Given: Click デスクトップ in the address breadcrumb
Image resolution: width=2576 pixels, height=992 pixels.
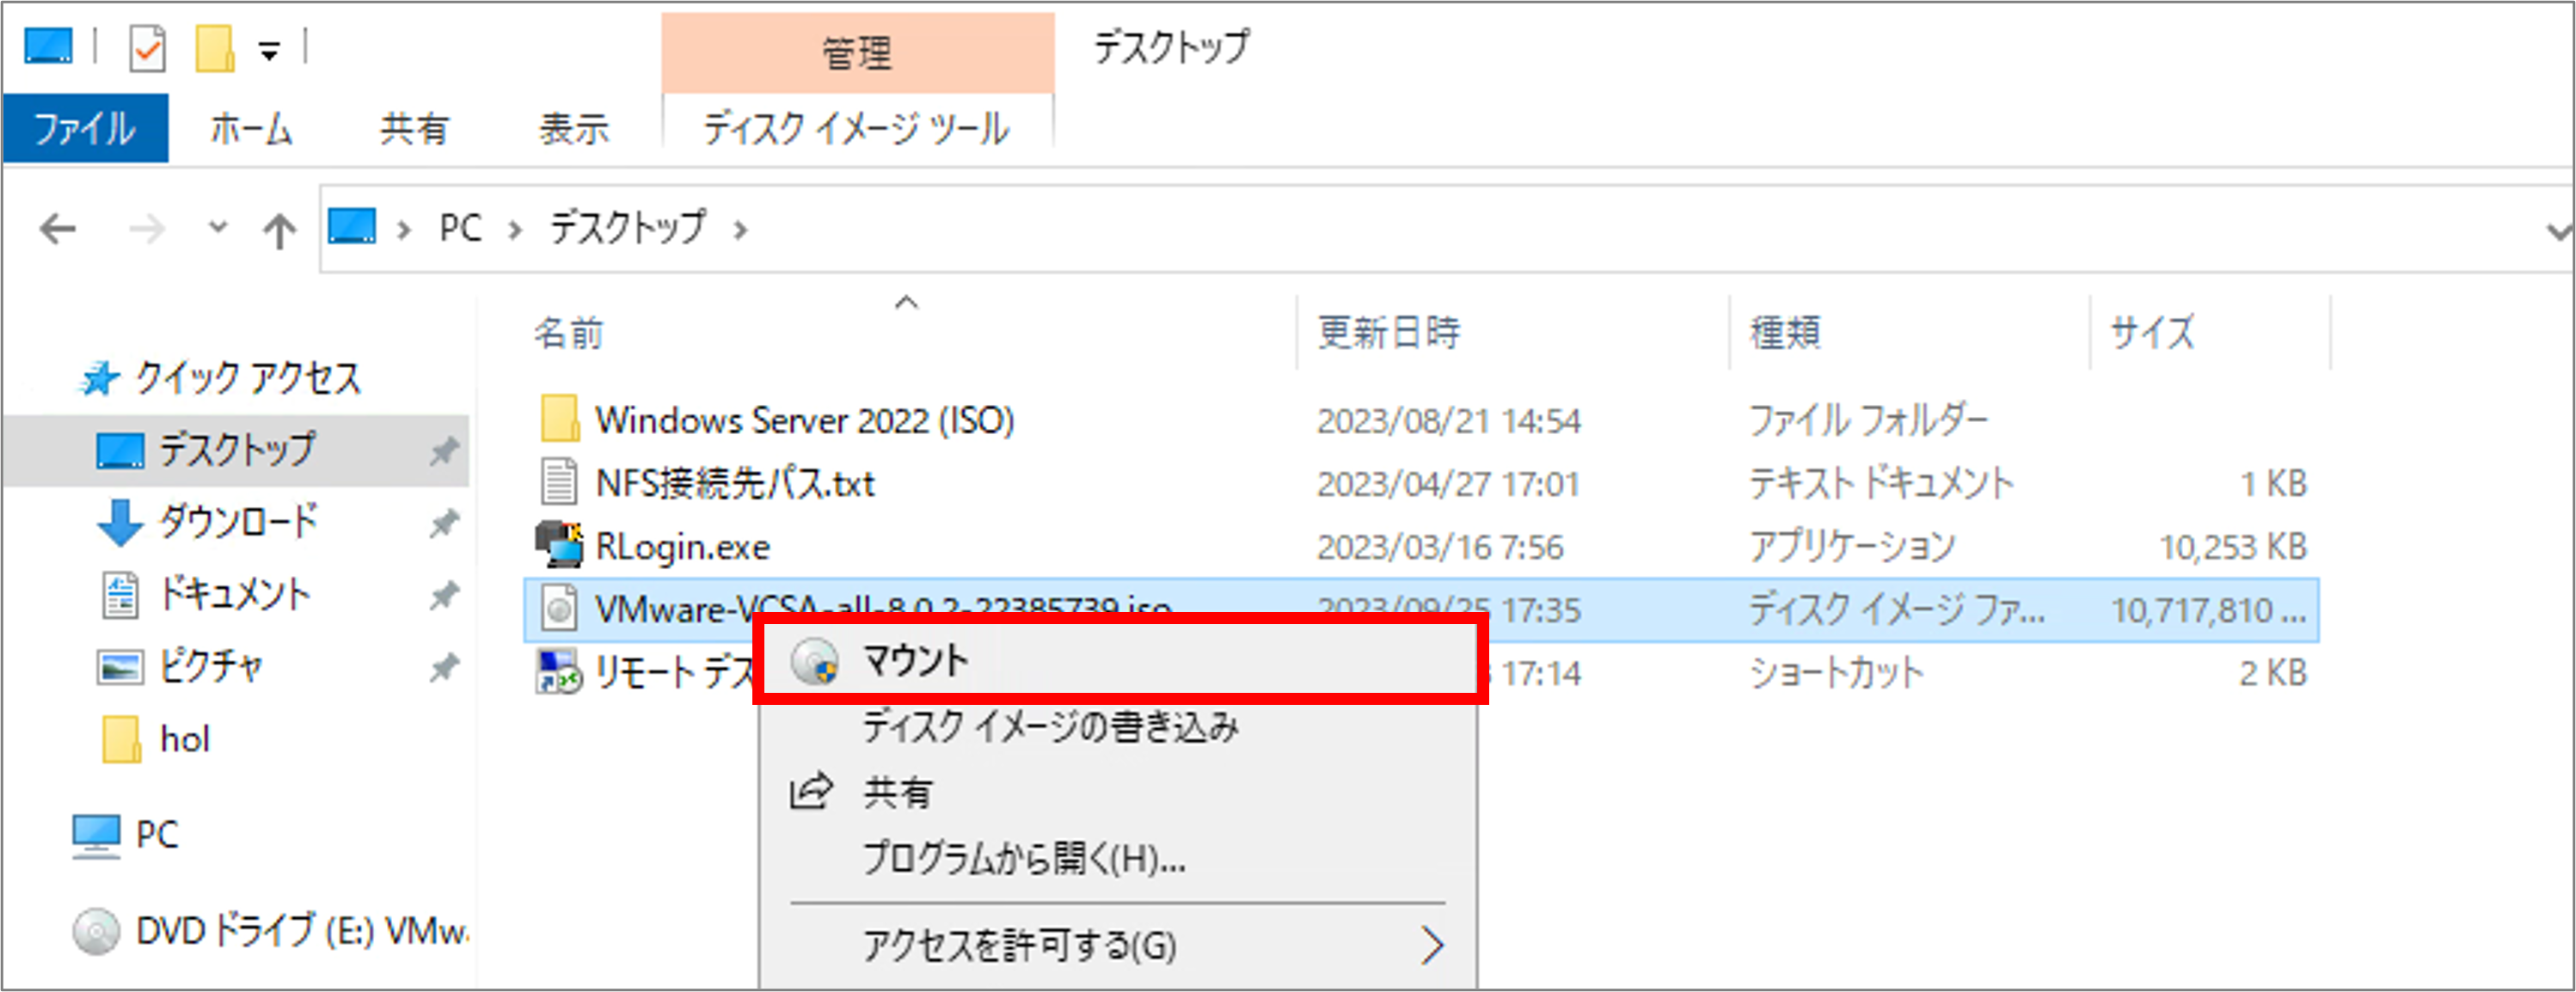Looking at the screenshot, I should click(x=628, y=228).
